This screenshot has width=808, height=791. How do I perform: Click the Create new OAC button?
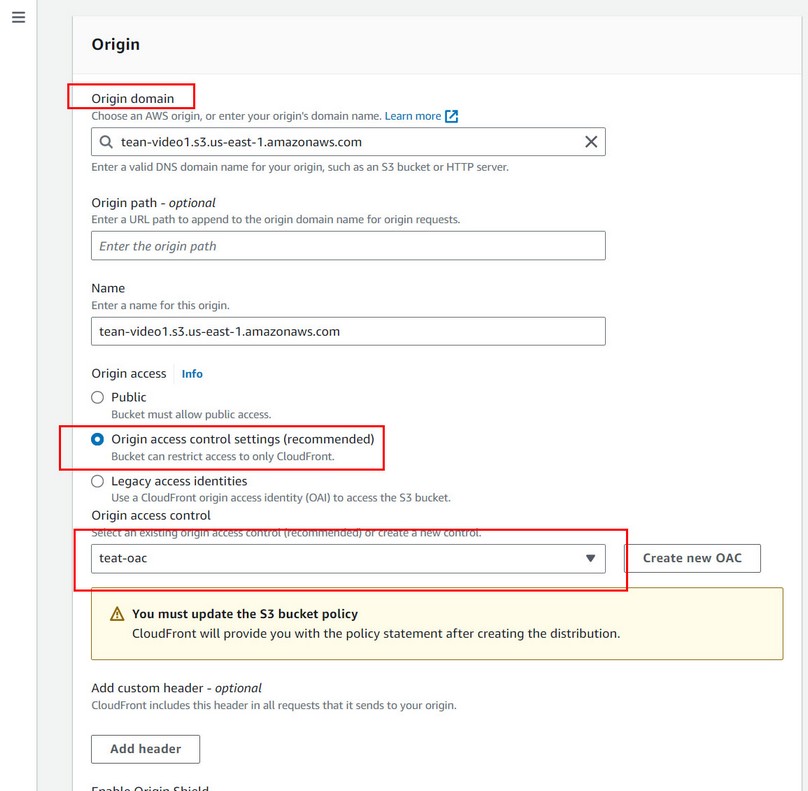(x=692, y=558)
